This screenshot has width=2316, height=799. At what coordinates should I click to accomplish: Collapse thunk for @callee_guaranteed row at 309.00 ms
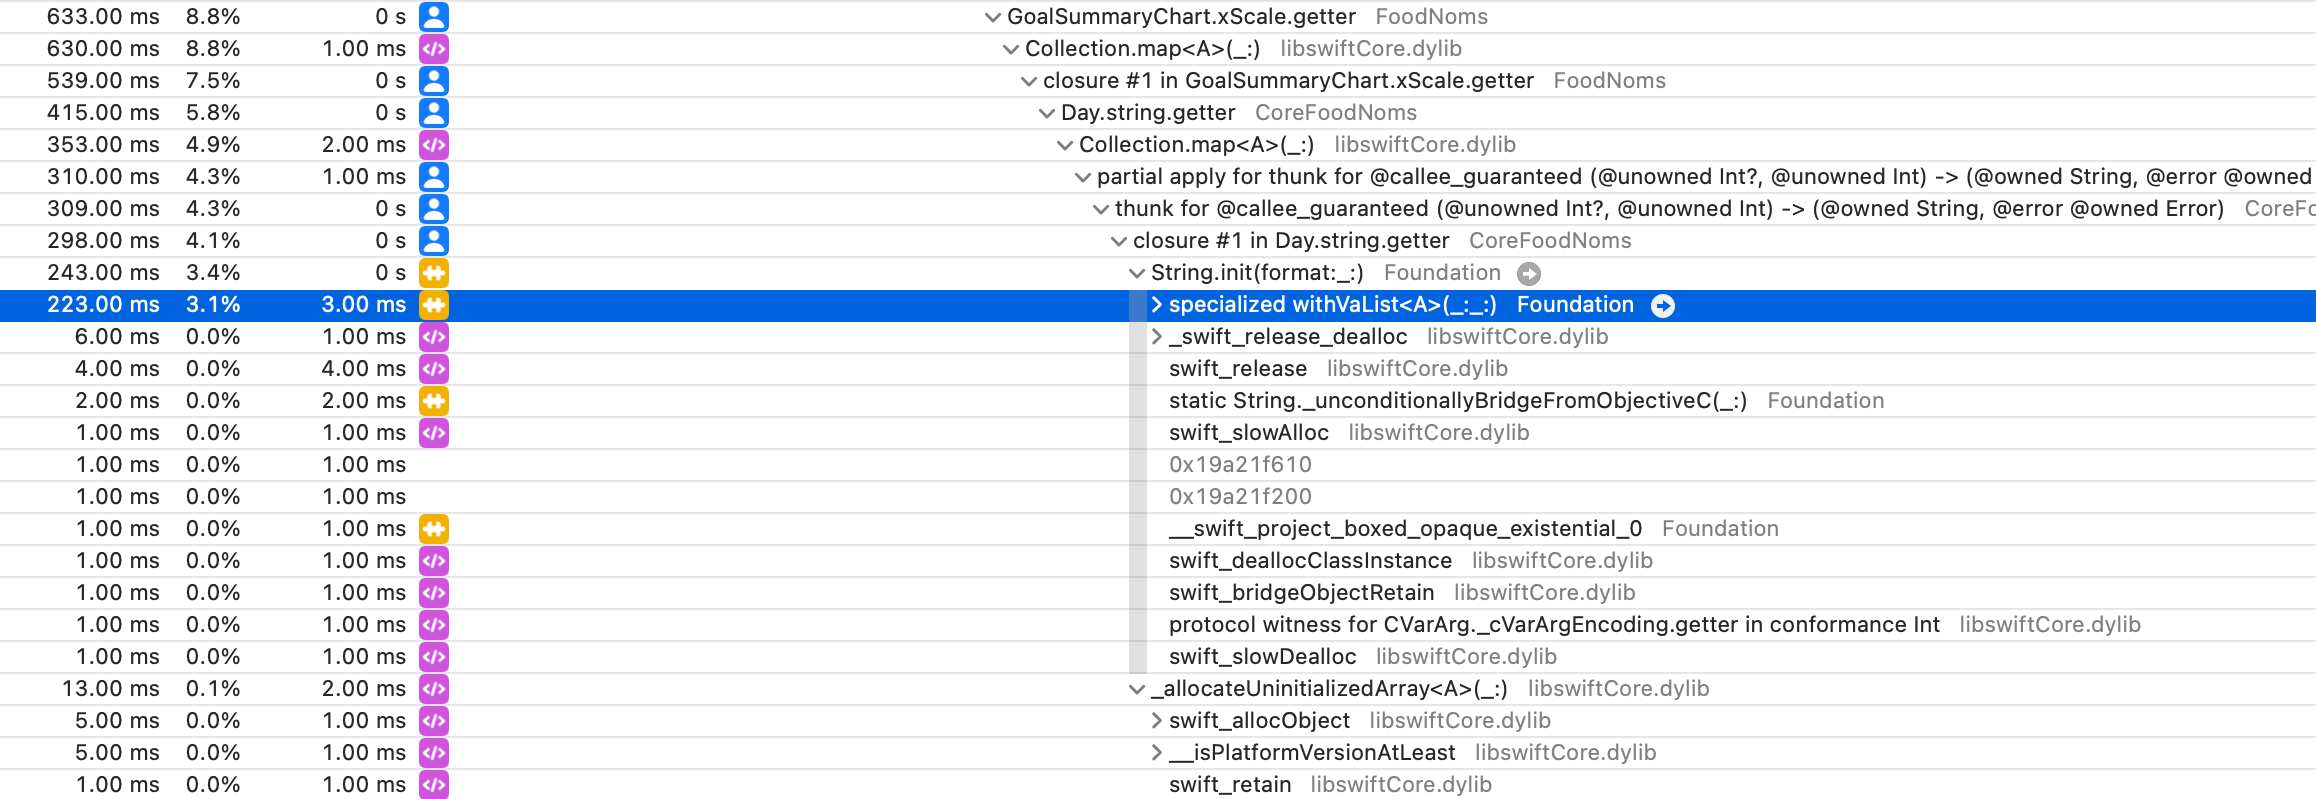[1100, 209]
